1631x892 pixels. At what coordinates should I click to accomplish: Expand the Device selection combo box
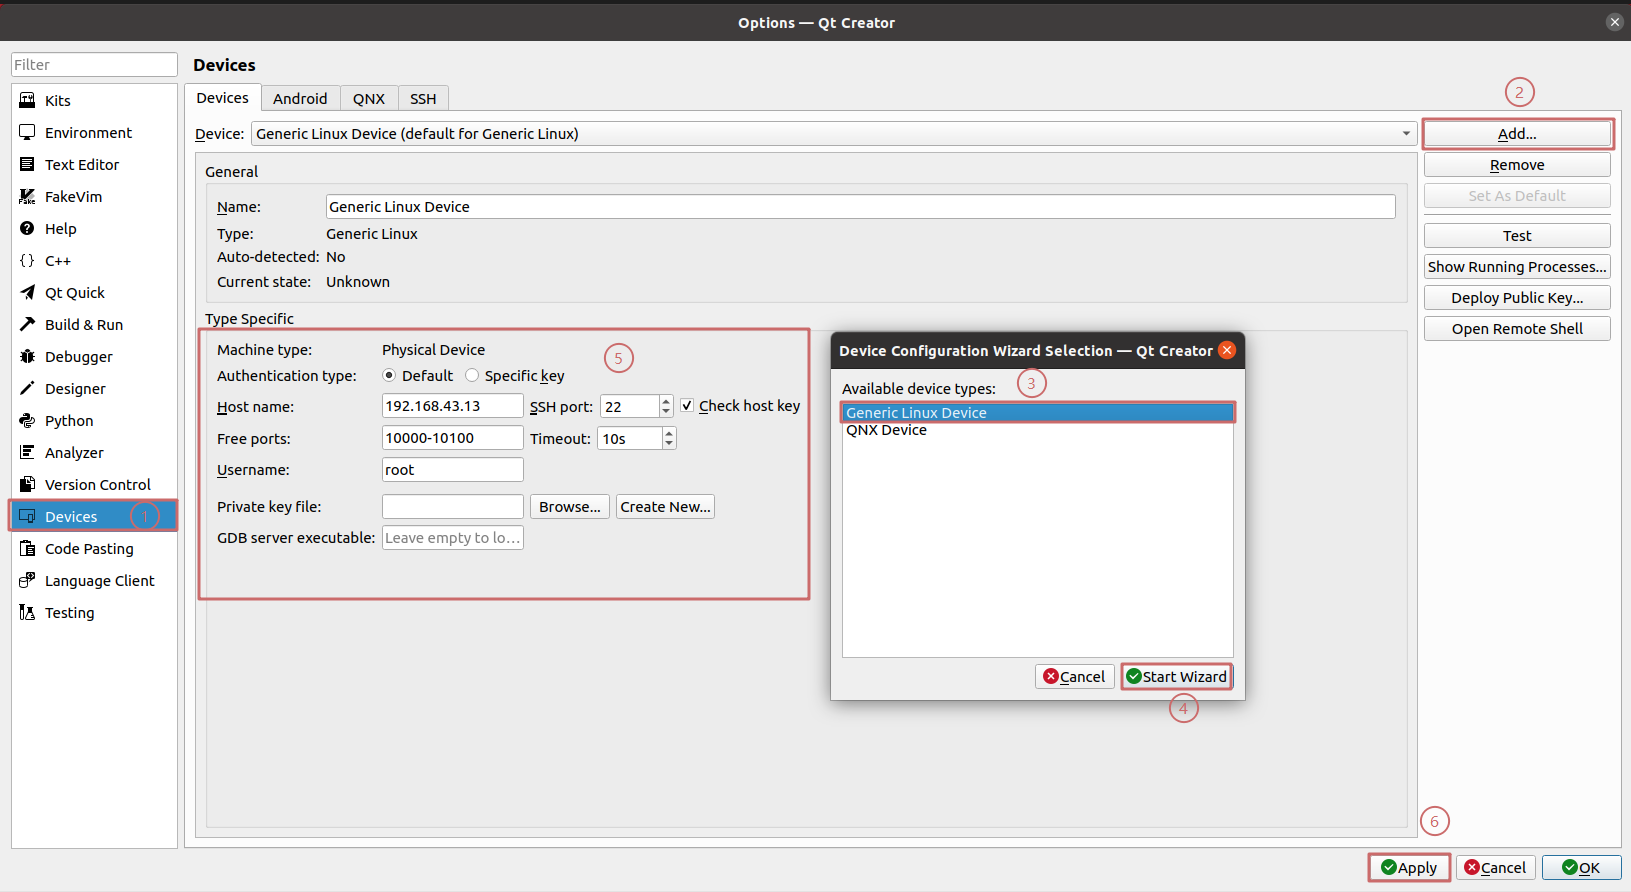(1405, 133)
